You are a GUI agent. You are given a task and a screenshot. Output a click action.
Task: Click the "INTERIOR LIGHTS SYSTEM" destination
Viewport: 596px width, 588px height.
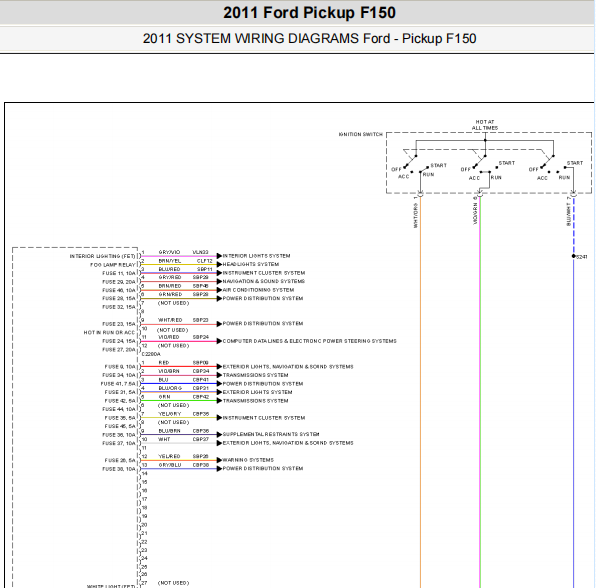point(257,256)
